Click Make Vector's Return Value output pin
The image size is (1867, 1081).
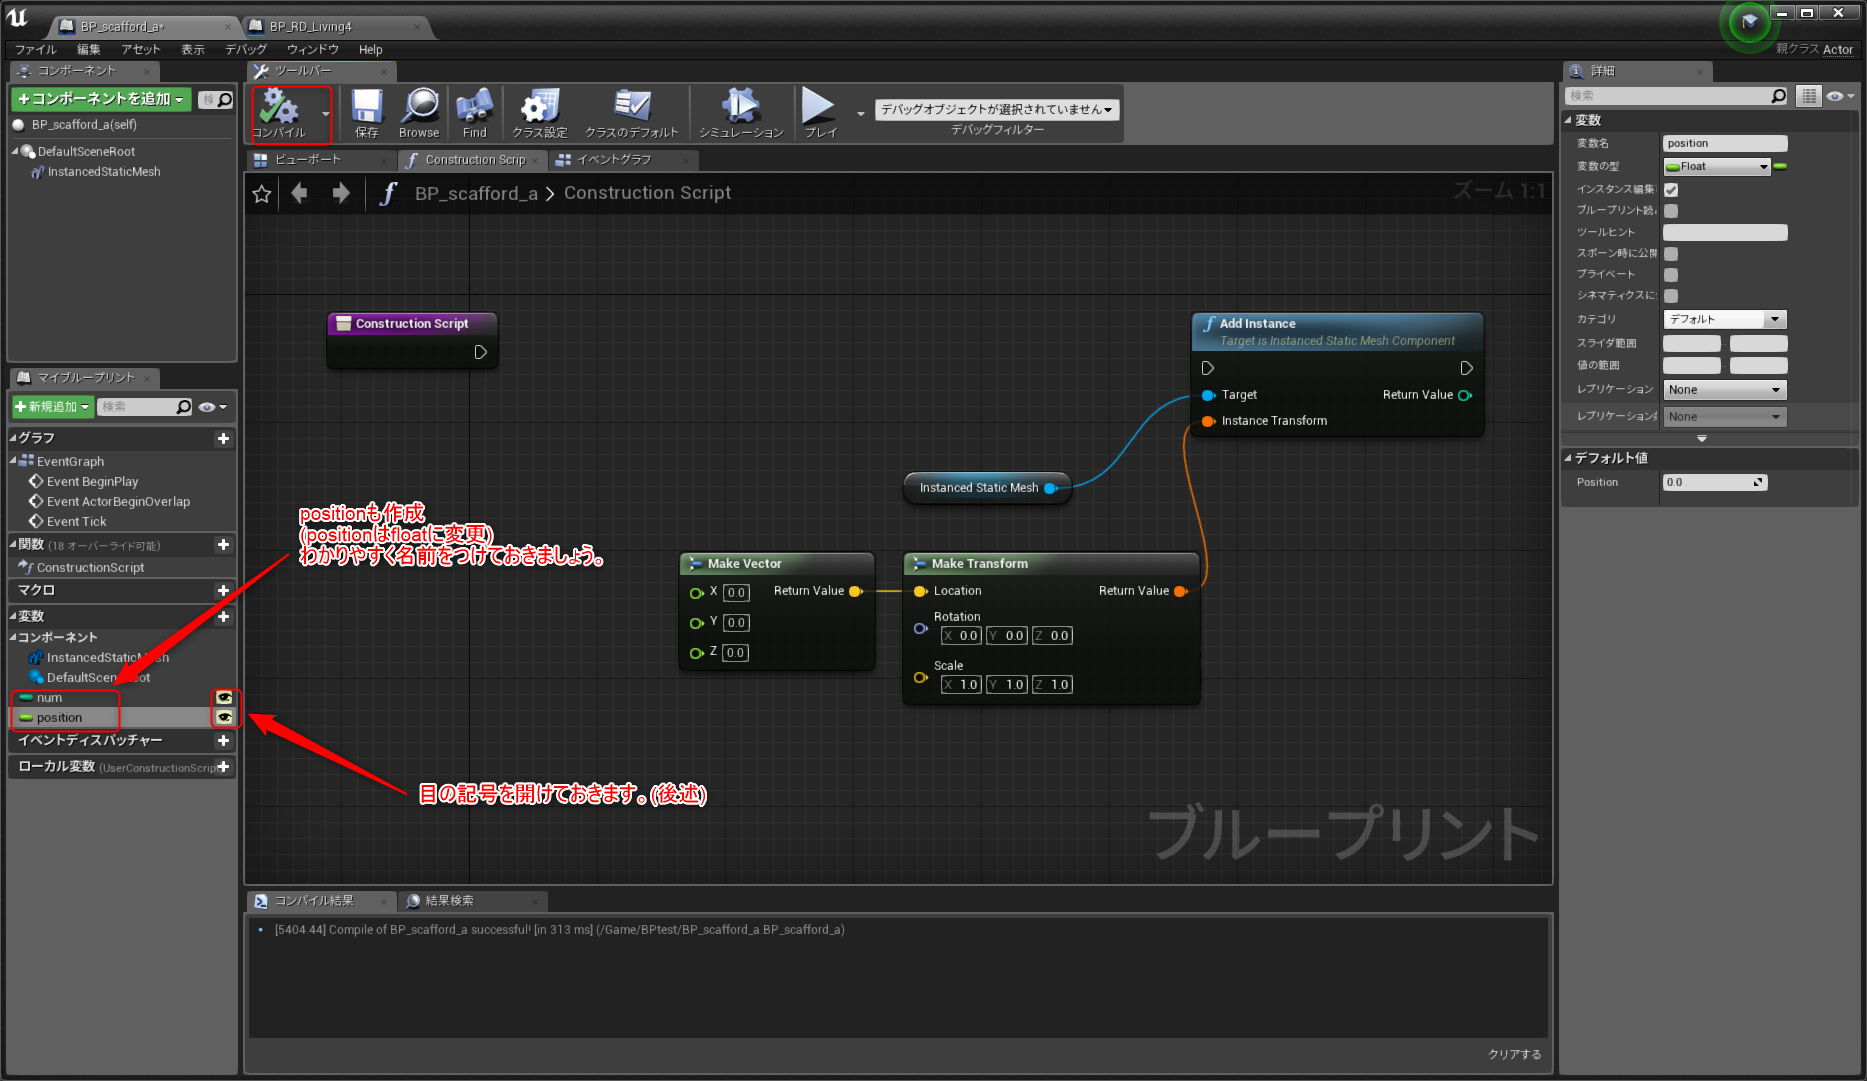click(x=856, y=591)
